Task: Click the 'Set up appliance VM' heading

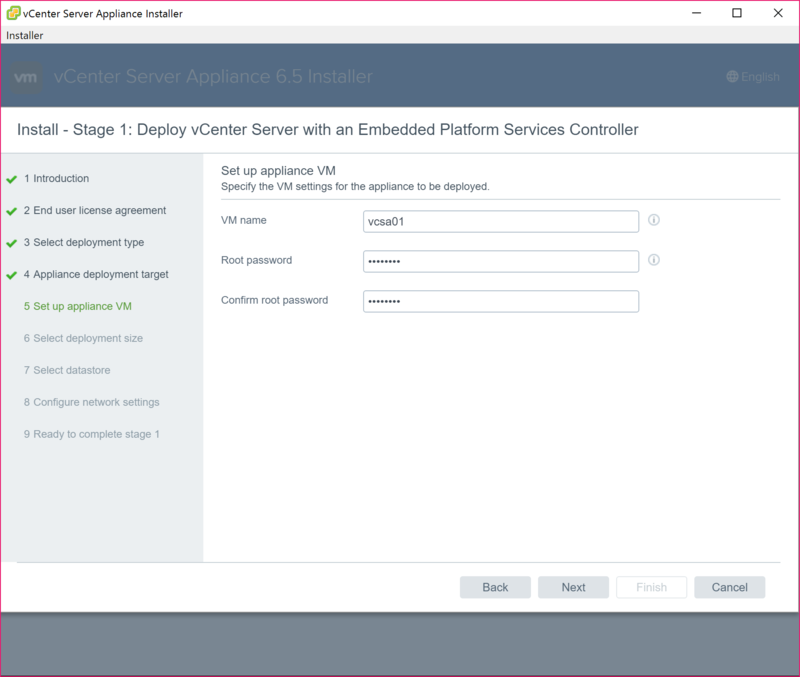Action: (278, 171)
